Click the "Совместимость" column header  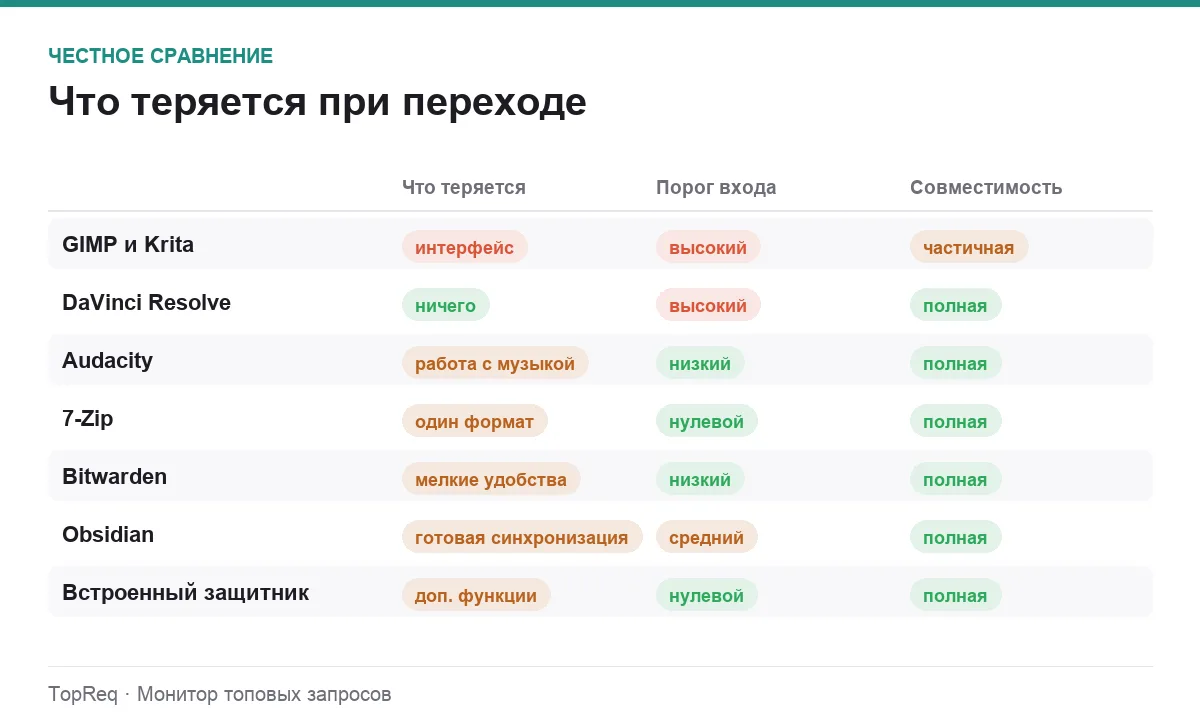point(986,187)
